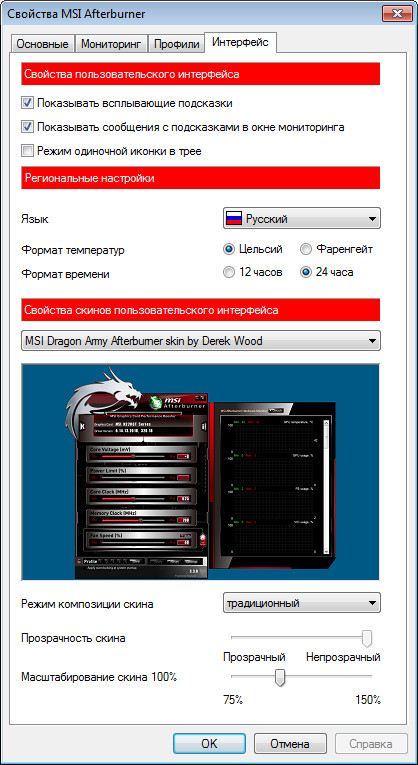The image size is (418, 765).
Task: Expand the skin selection dropdown
Action: coord(201,341)
